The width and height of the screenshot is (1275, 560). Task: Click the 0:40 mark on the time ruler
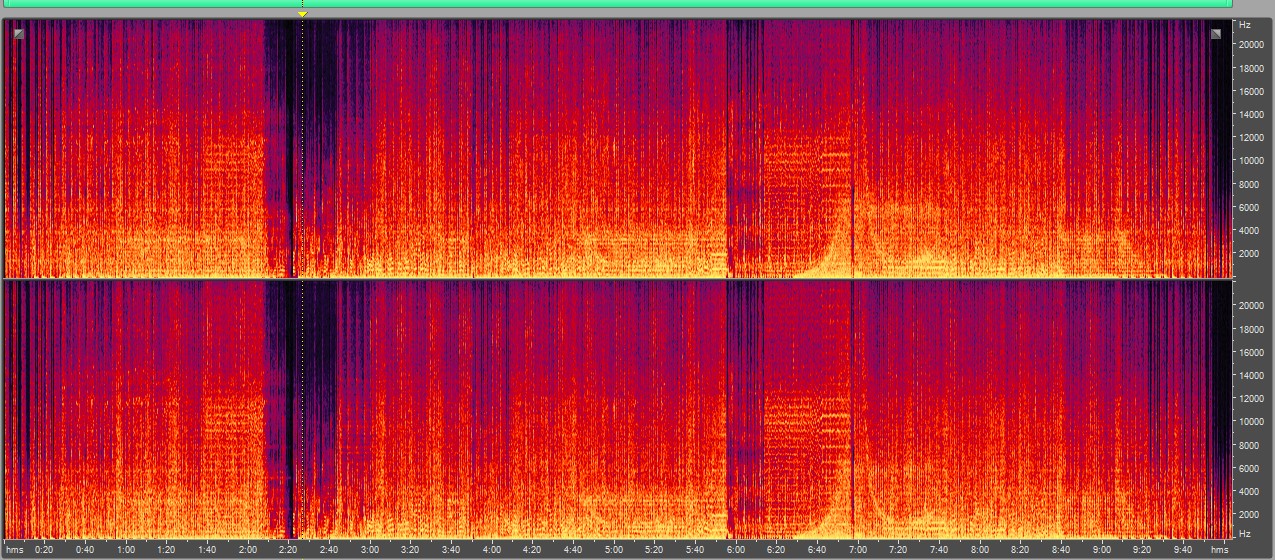[85, 550]
